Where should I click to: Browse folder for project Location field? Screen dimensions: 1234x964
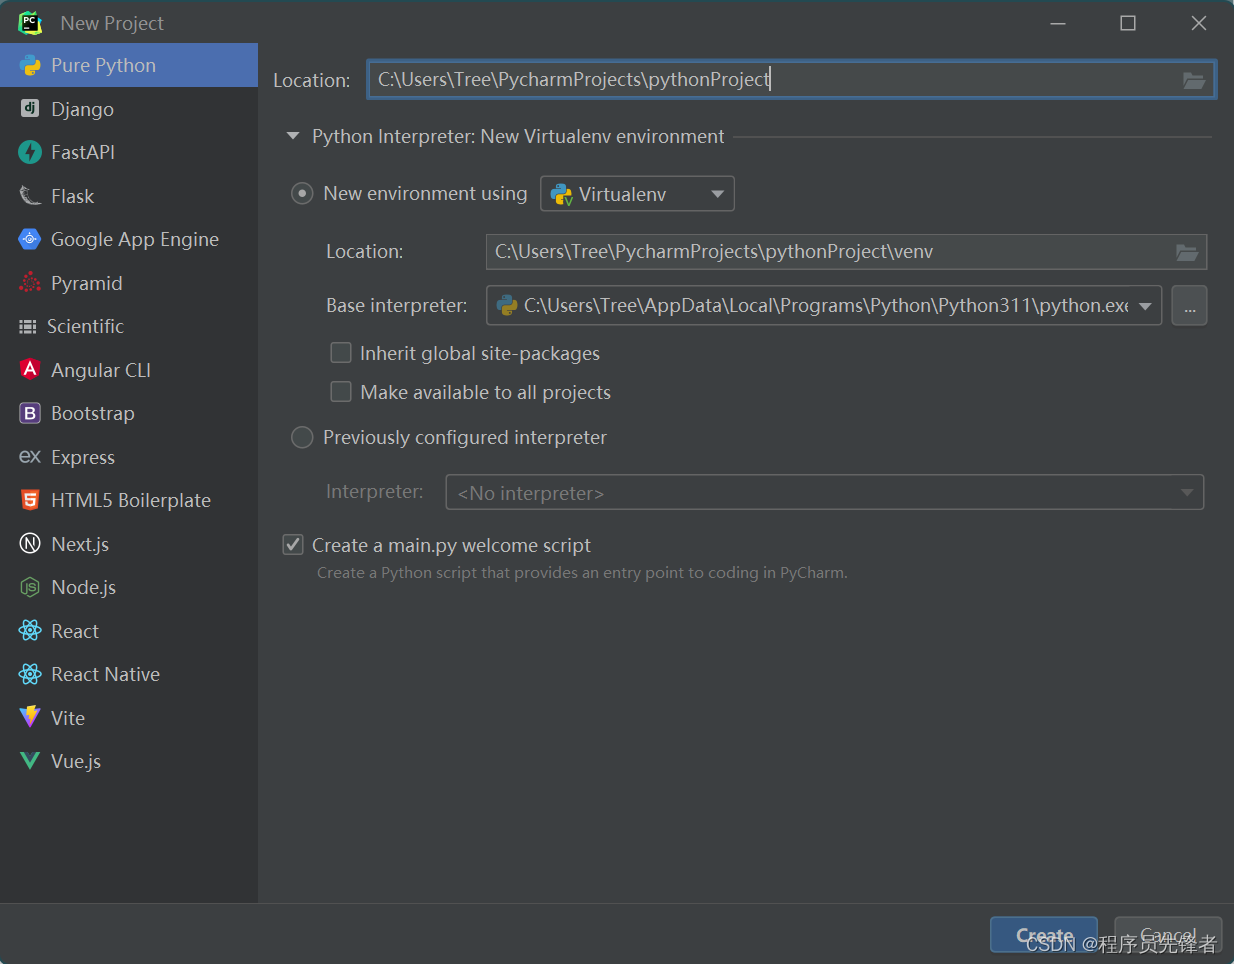click(x=1194, y=80)
